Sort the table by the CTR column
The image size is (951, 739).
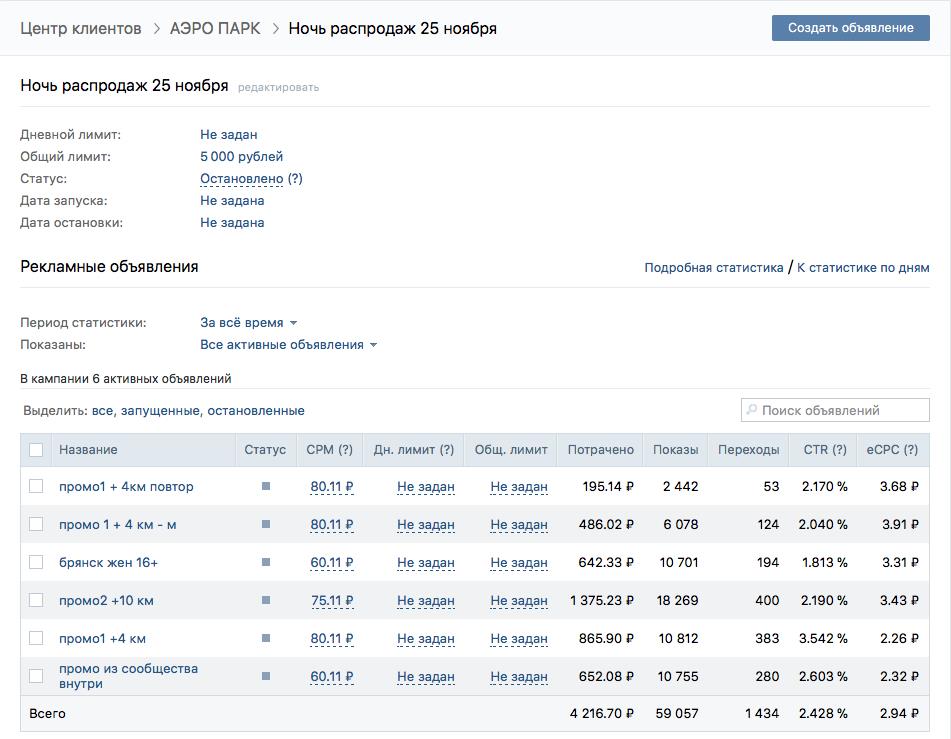click(x=824, y=450)
